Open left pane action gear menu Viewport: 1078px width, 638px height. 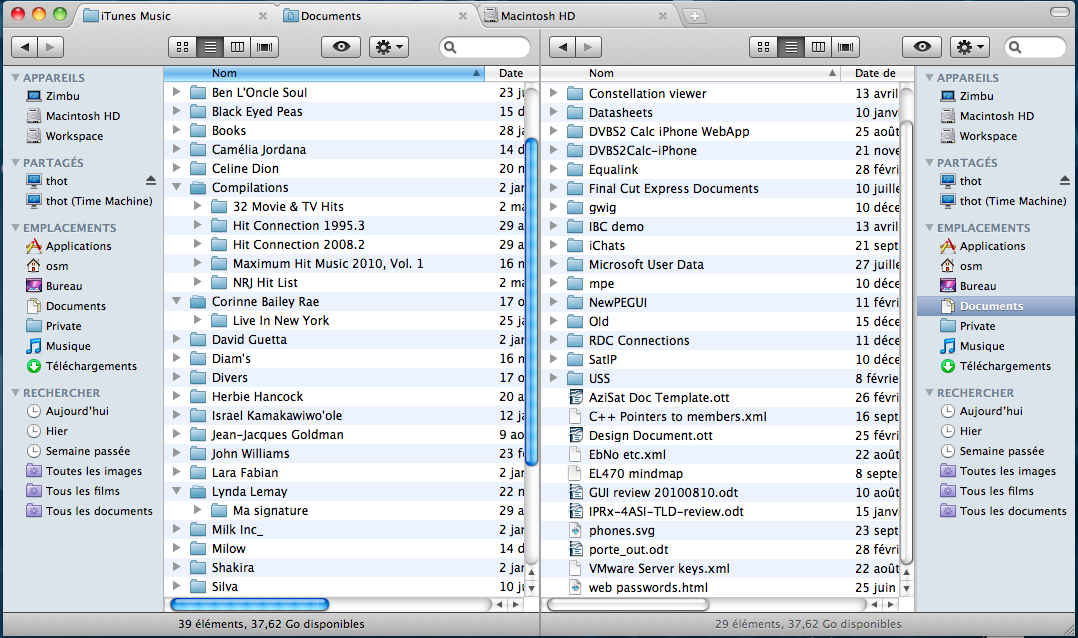click(389, 47)
